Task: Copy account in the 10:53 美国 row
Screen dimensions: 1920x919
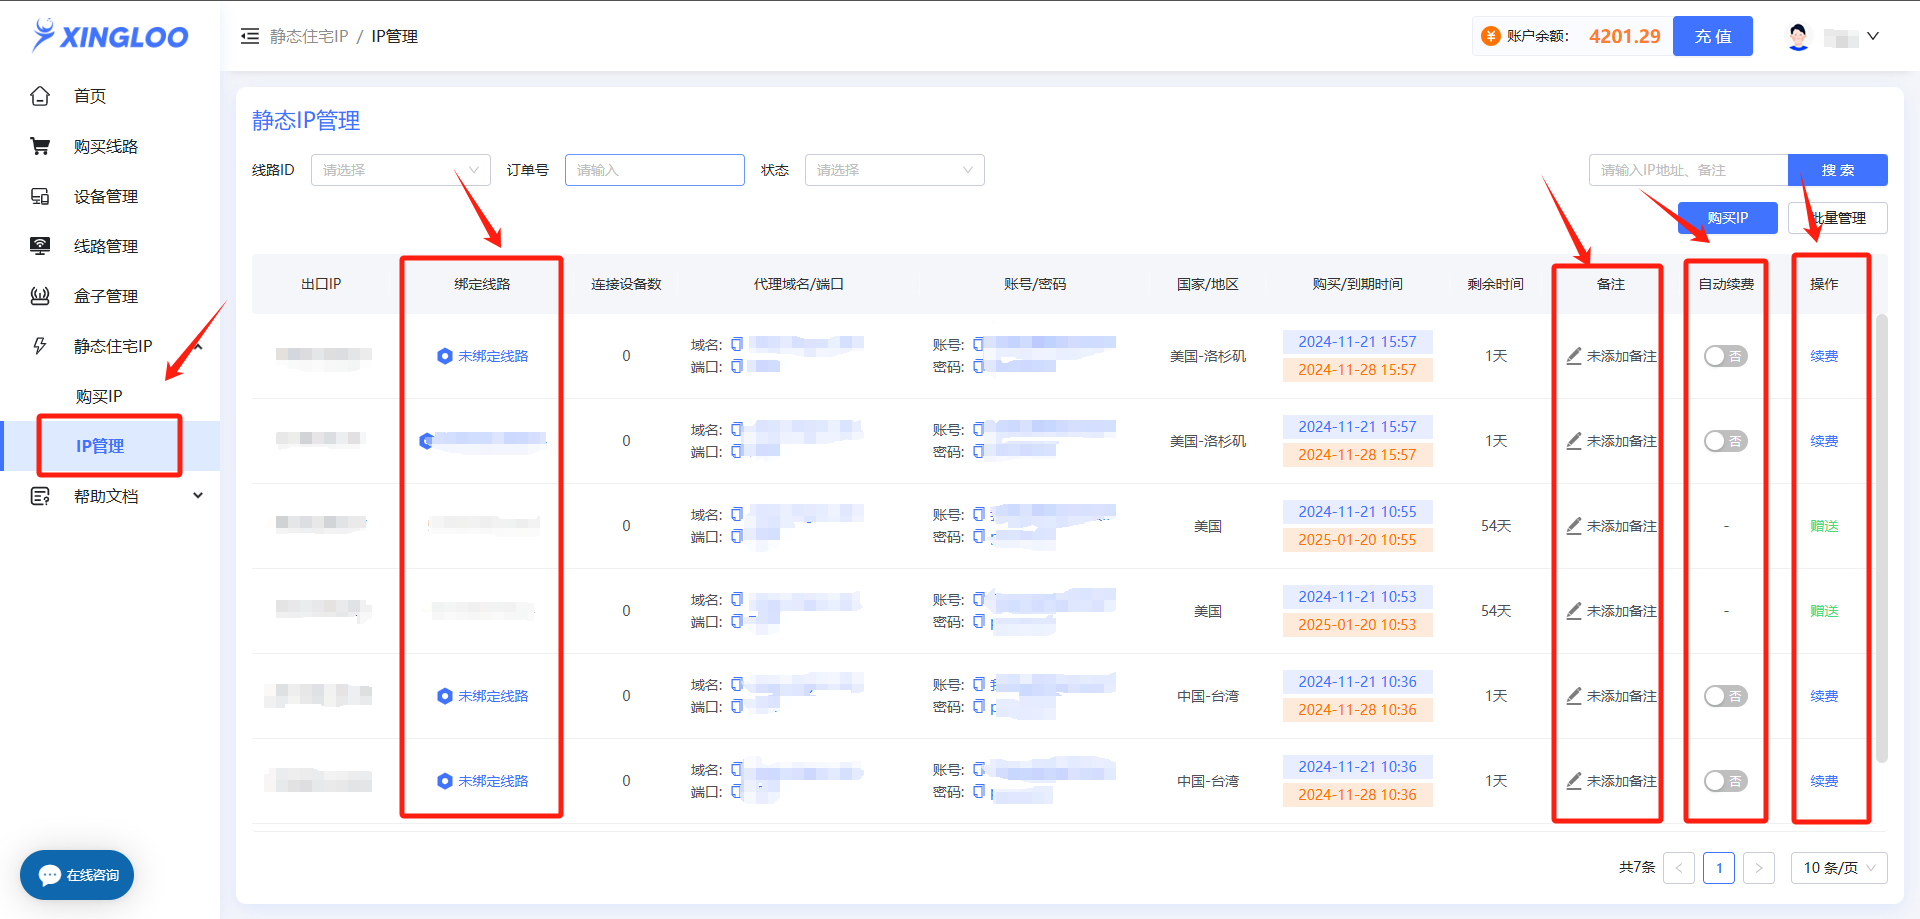Action: (979, 599)
